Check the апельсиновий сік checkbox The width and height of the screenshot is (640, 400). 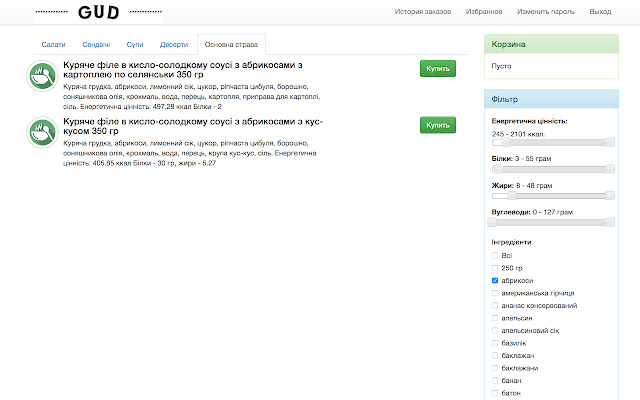pyautogui.click(x=495, y=330)
